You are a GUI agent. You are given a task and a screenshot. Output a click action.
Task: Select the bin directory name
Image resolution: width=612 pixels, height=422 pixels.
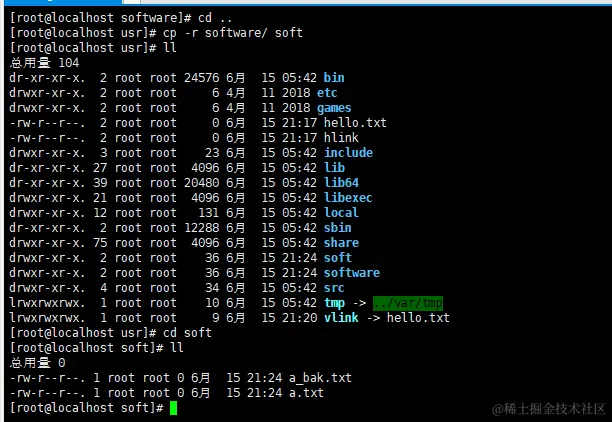(x=334, y=78)
